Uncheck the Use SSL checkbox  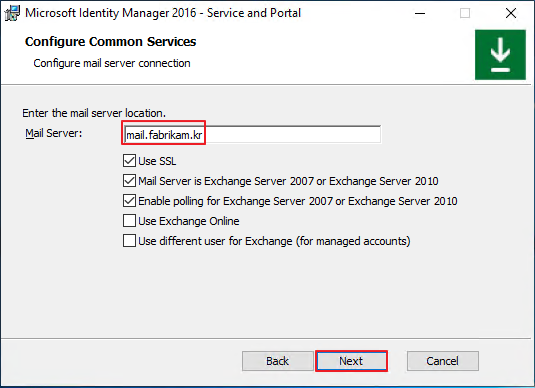coord(129,160)
